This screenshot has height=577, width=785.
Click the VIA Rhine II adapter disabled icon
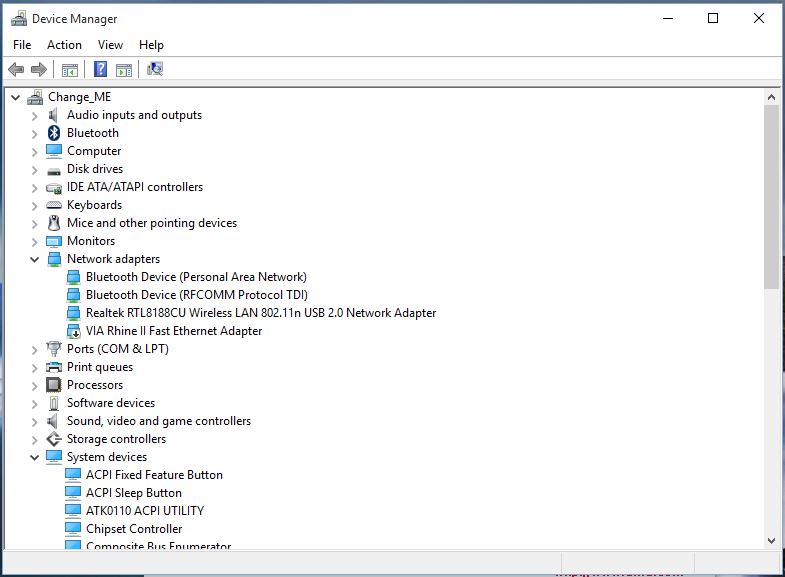point(74,331)
